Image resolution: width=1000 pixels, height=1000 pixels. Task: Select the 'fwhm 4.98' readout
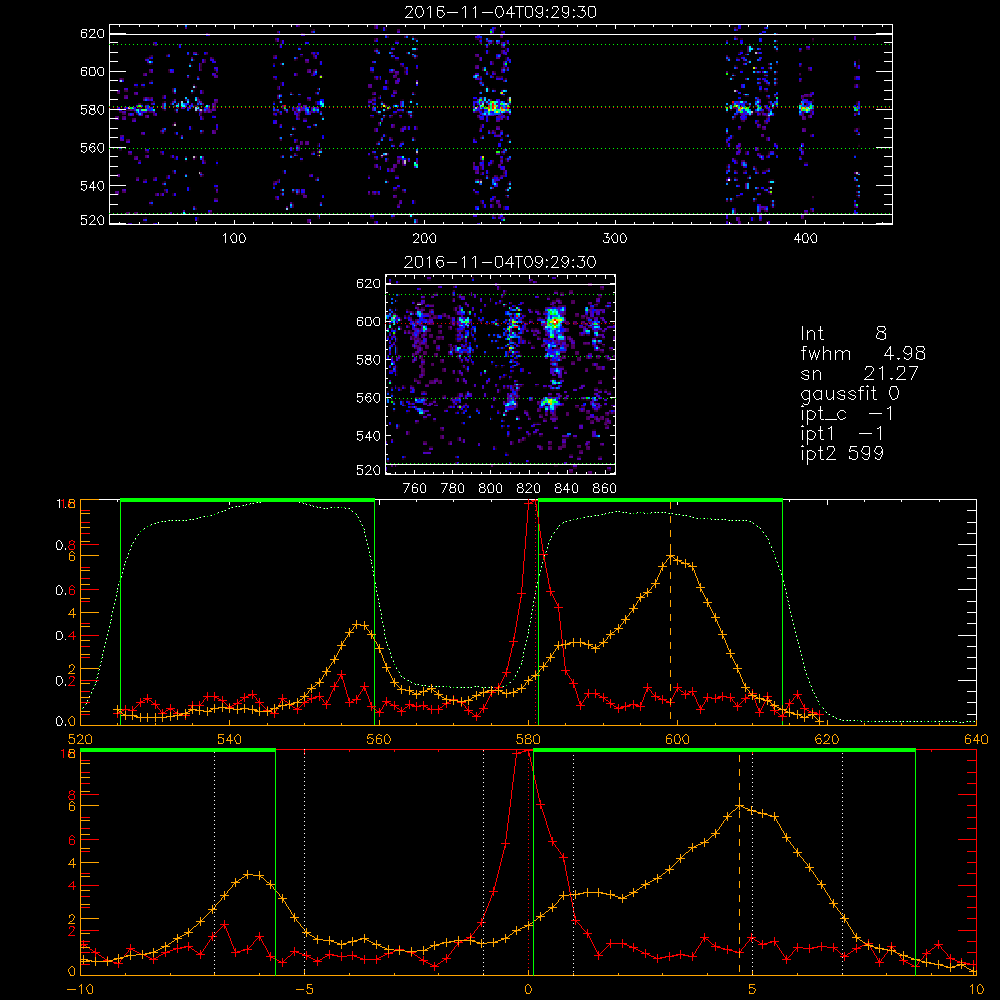click(x=863, y=353)
